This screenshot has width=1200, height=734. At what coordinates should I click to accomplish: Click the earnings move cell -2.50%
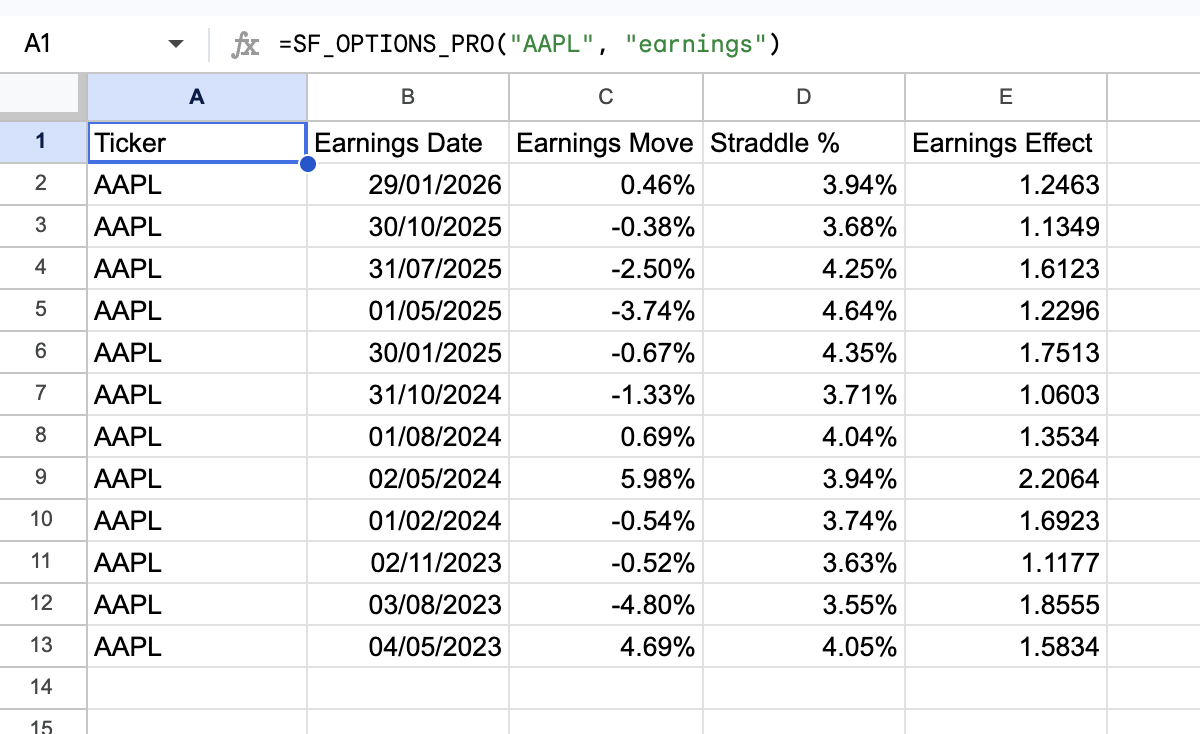pyautogui.click(x=606, y=268)
